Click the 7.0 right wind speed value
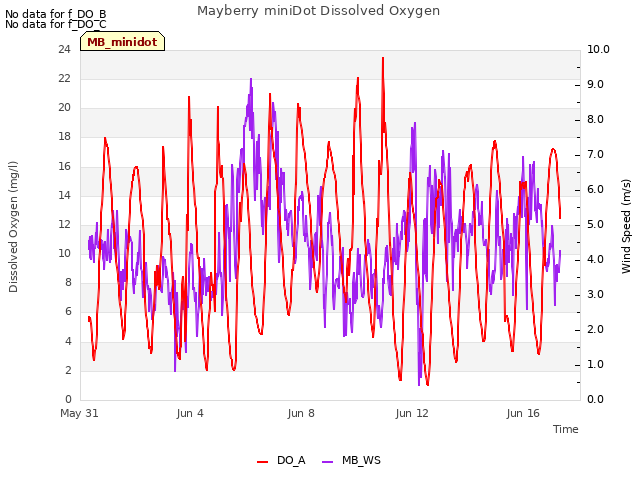 (595, 154)
